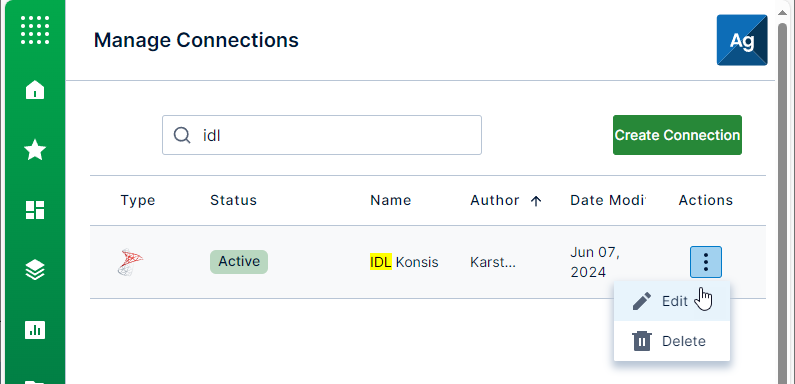This screenshot has height=384, width=795.
Task: Sort by the Author column arrow
Action: 536,201
